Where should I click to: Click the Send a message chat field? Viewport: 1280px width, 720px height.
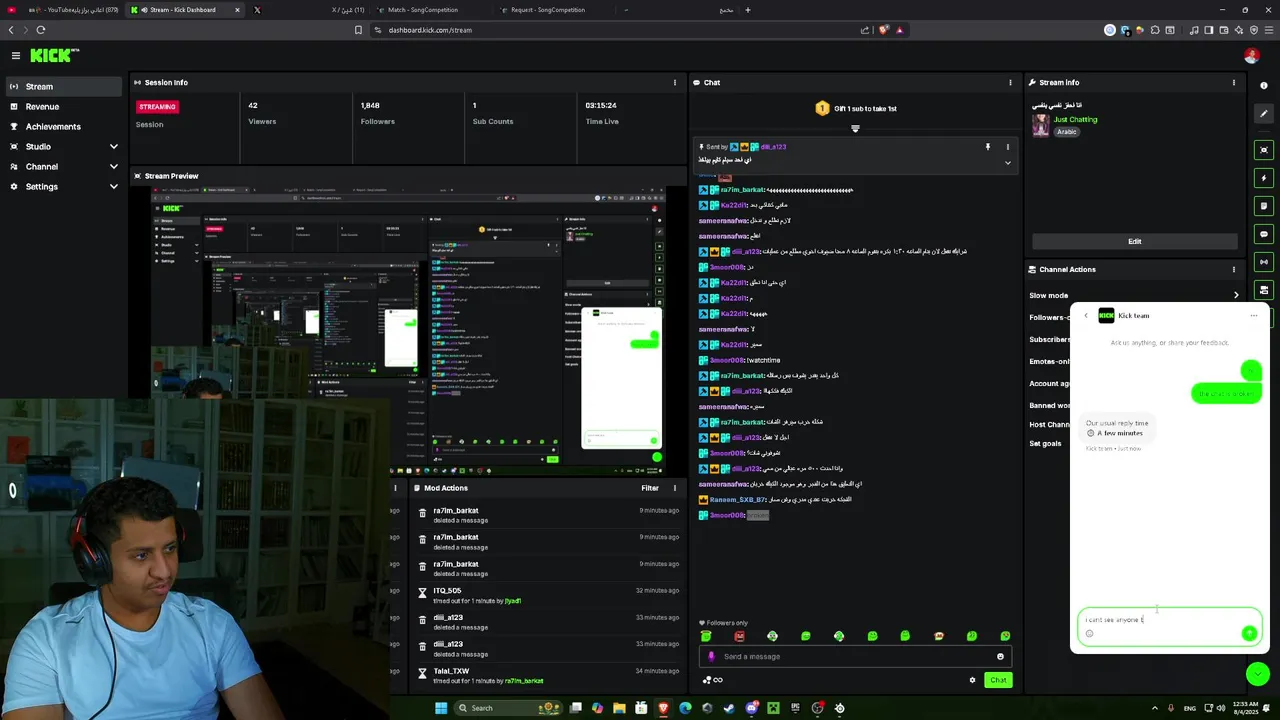855,656
